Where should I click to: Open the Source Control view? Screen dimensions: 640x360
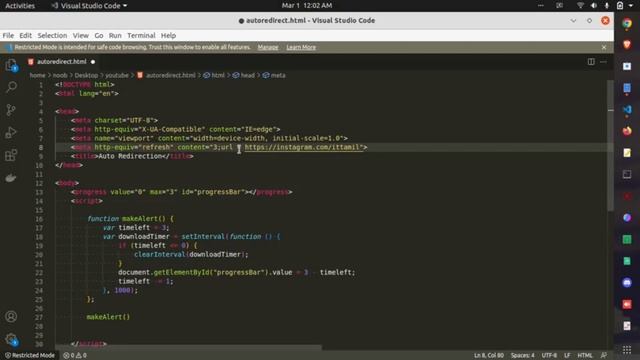[11, 110]
